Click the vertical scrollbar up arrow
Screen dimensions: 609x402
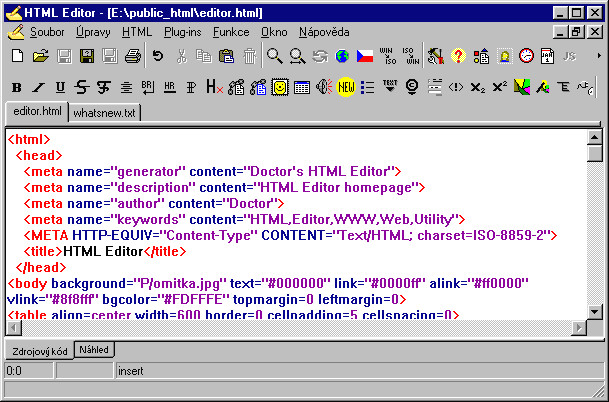595,137
